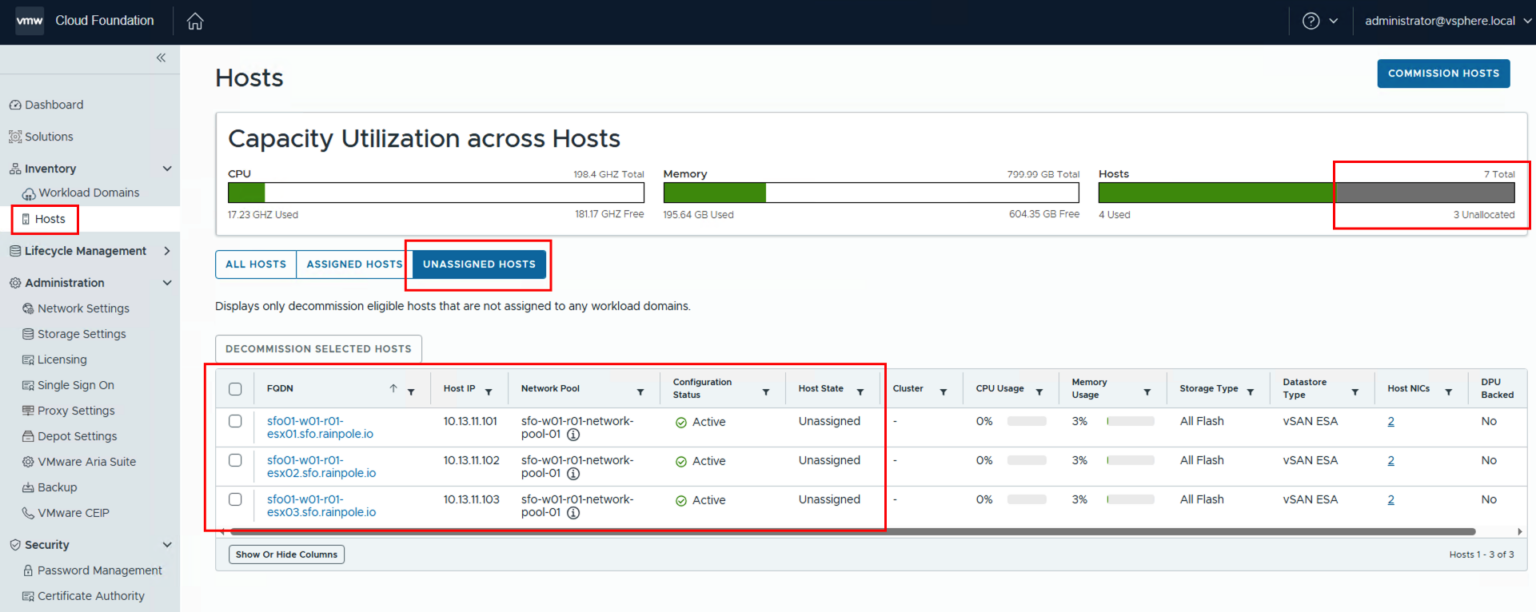This screenshot has width=1536, height=612.
Task: Check the select-all checkbox in the table header
Action: [x=235, y=388]
